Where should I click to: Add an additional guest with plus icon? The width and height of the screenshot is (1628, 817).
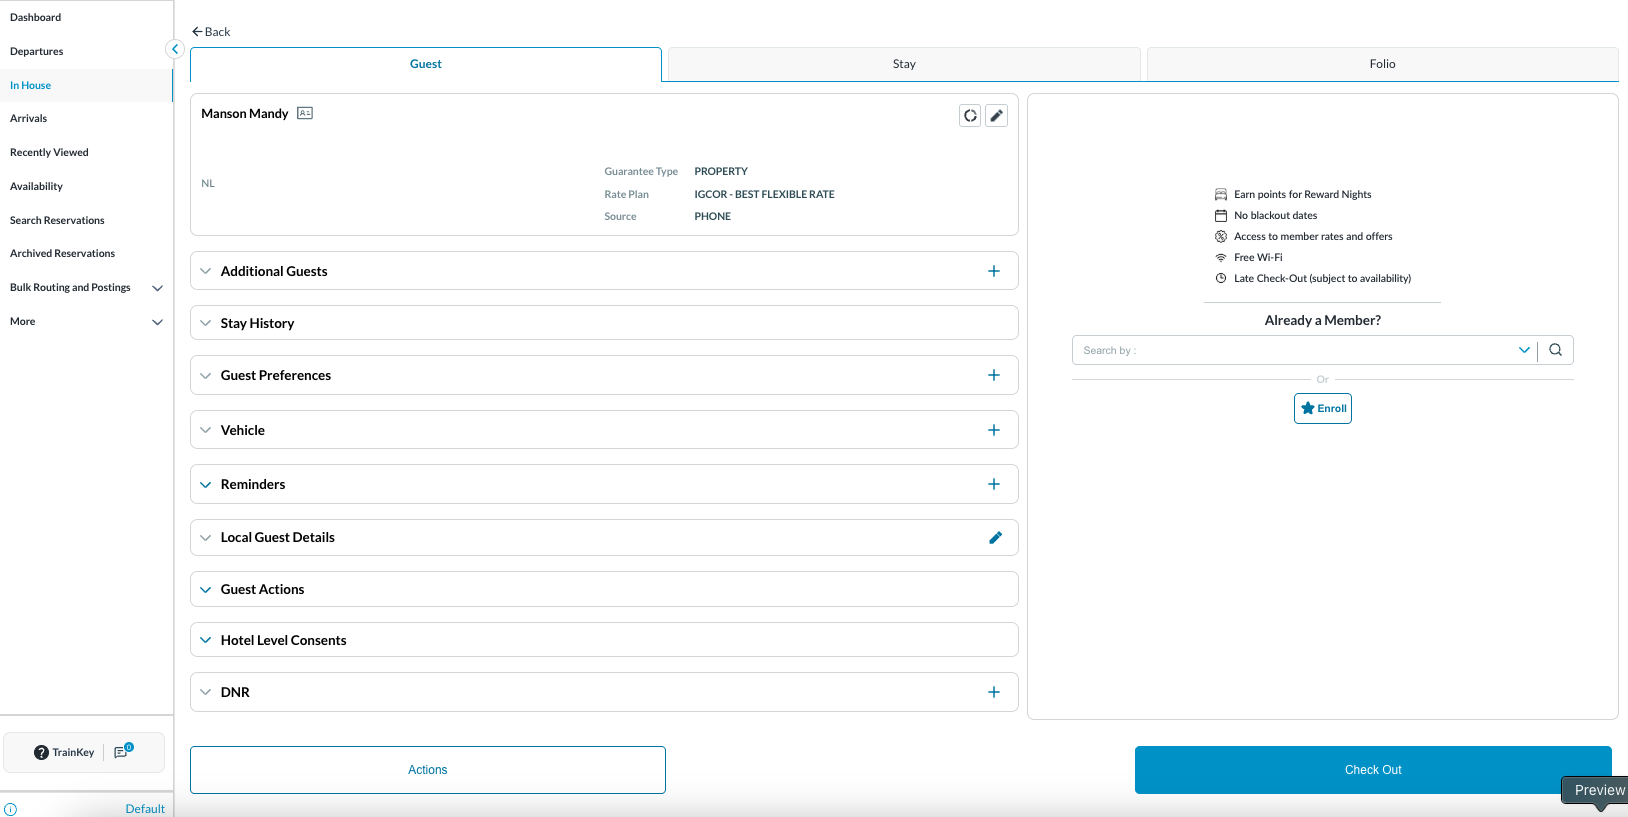coord(994,271)
